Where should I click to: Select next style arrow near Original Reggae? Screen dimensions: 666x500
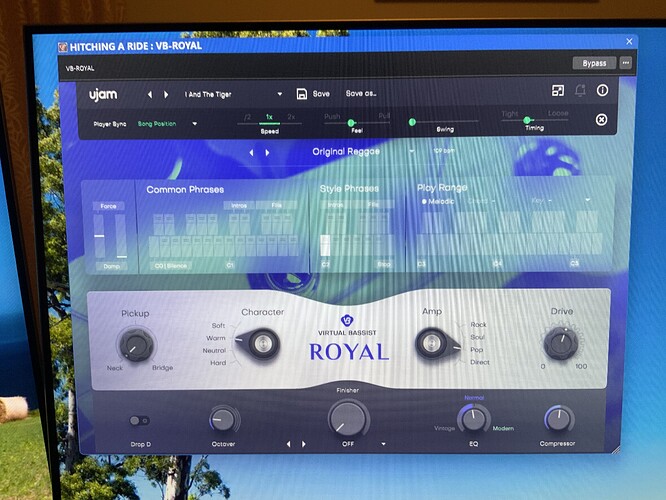pos(267,153)
